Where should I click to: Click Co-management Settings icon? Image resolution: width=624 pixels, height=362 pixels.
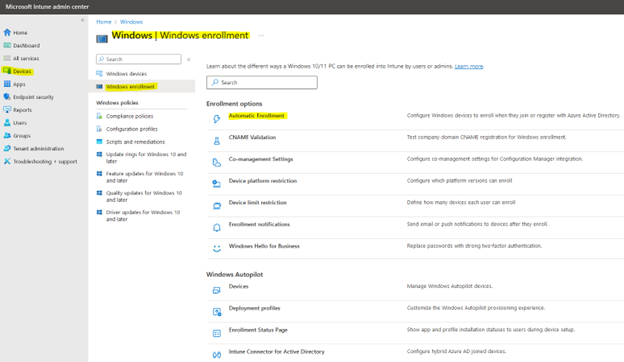(x=216, y=162)
